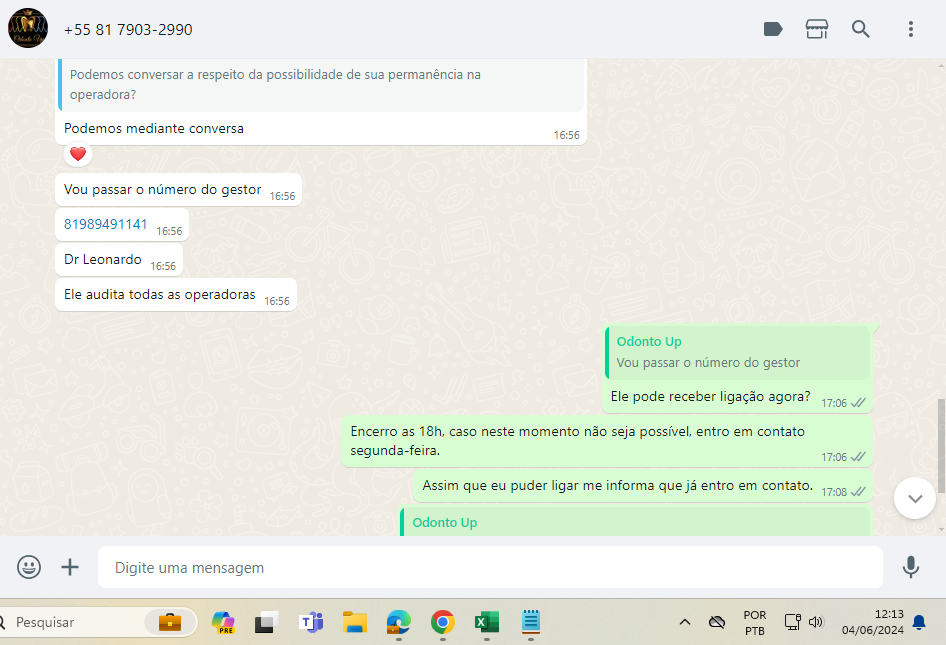Start recording a voice message

click(910, 567)
